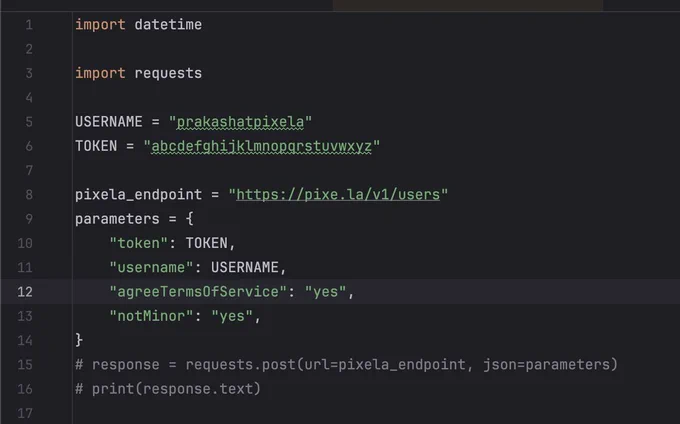Click the "agreeTermsOfService" key

pyautogui.click(x=198, y=292)
